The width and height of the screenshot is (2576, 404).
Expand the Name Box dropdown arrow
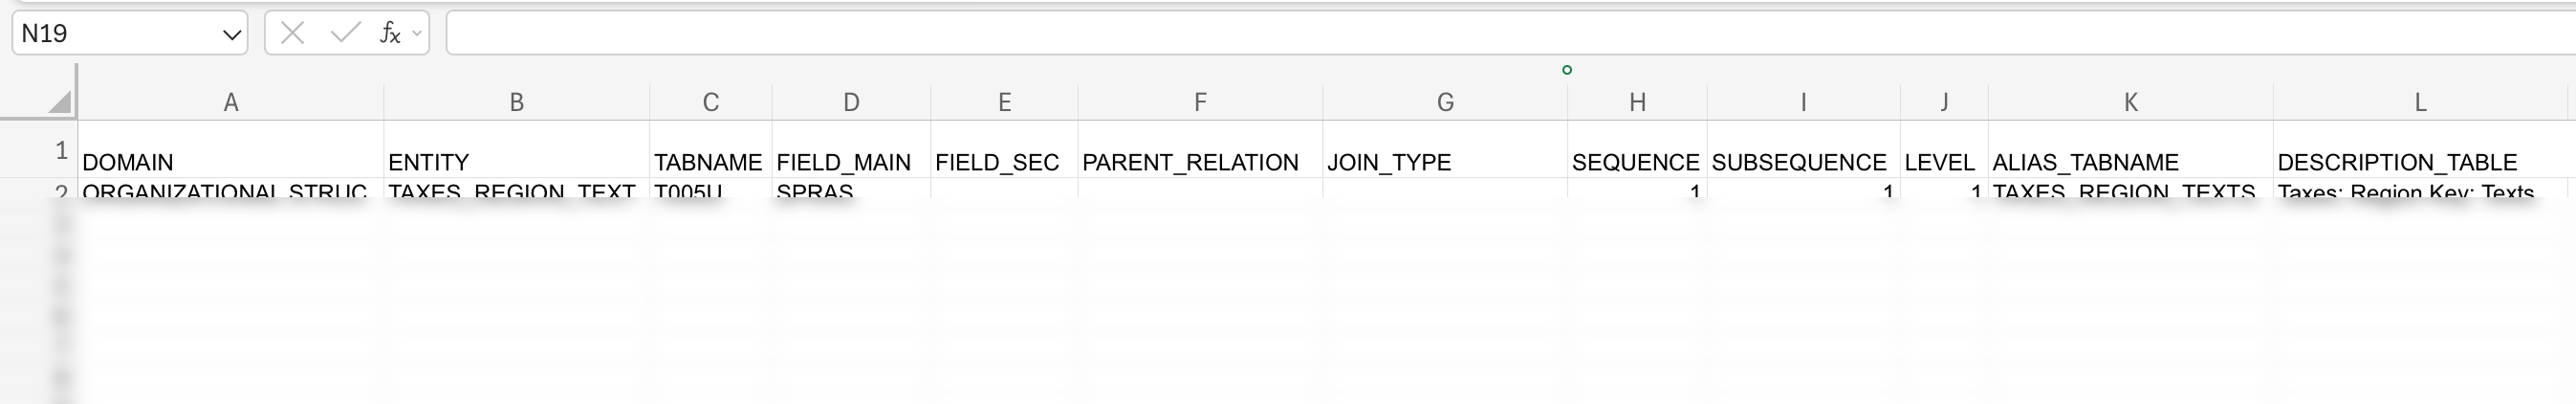pyautogui.click(x=232, y=35)
